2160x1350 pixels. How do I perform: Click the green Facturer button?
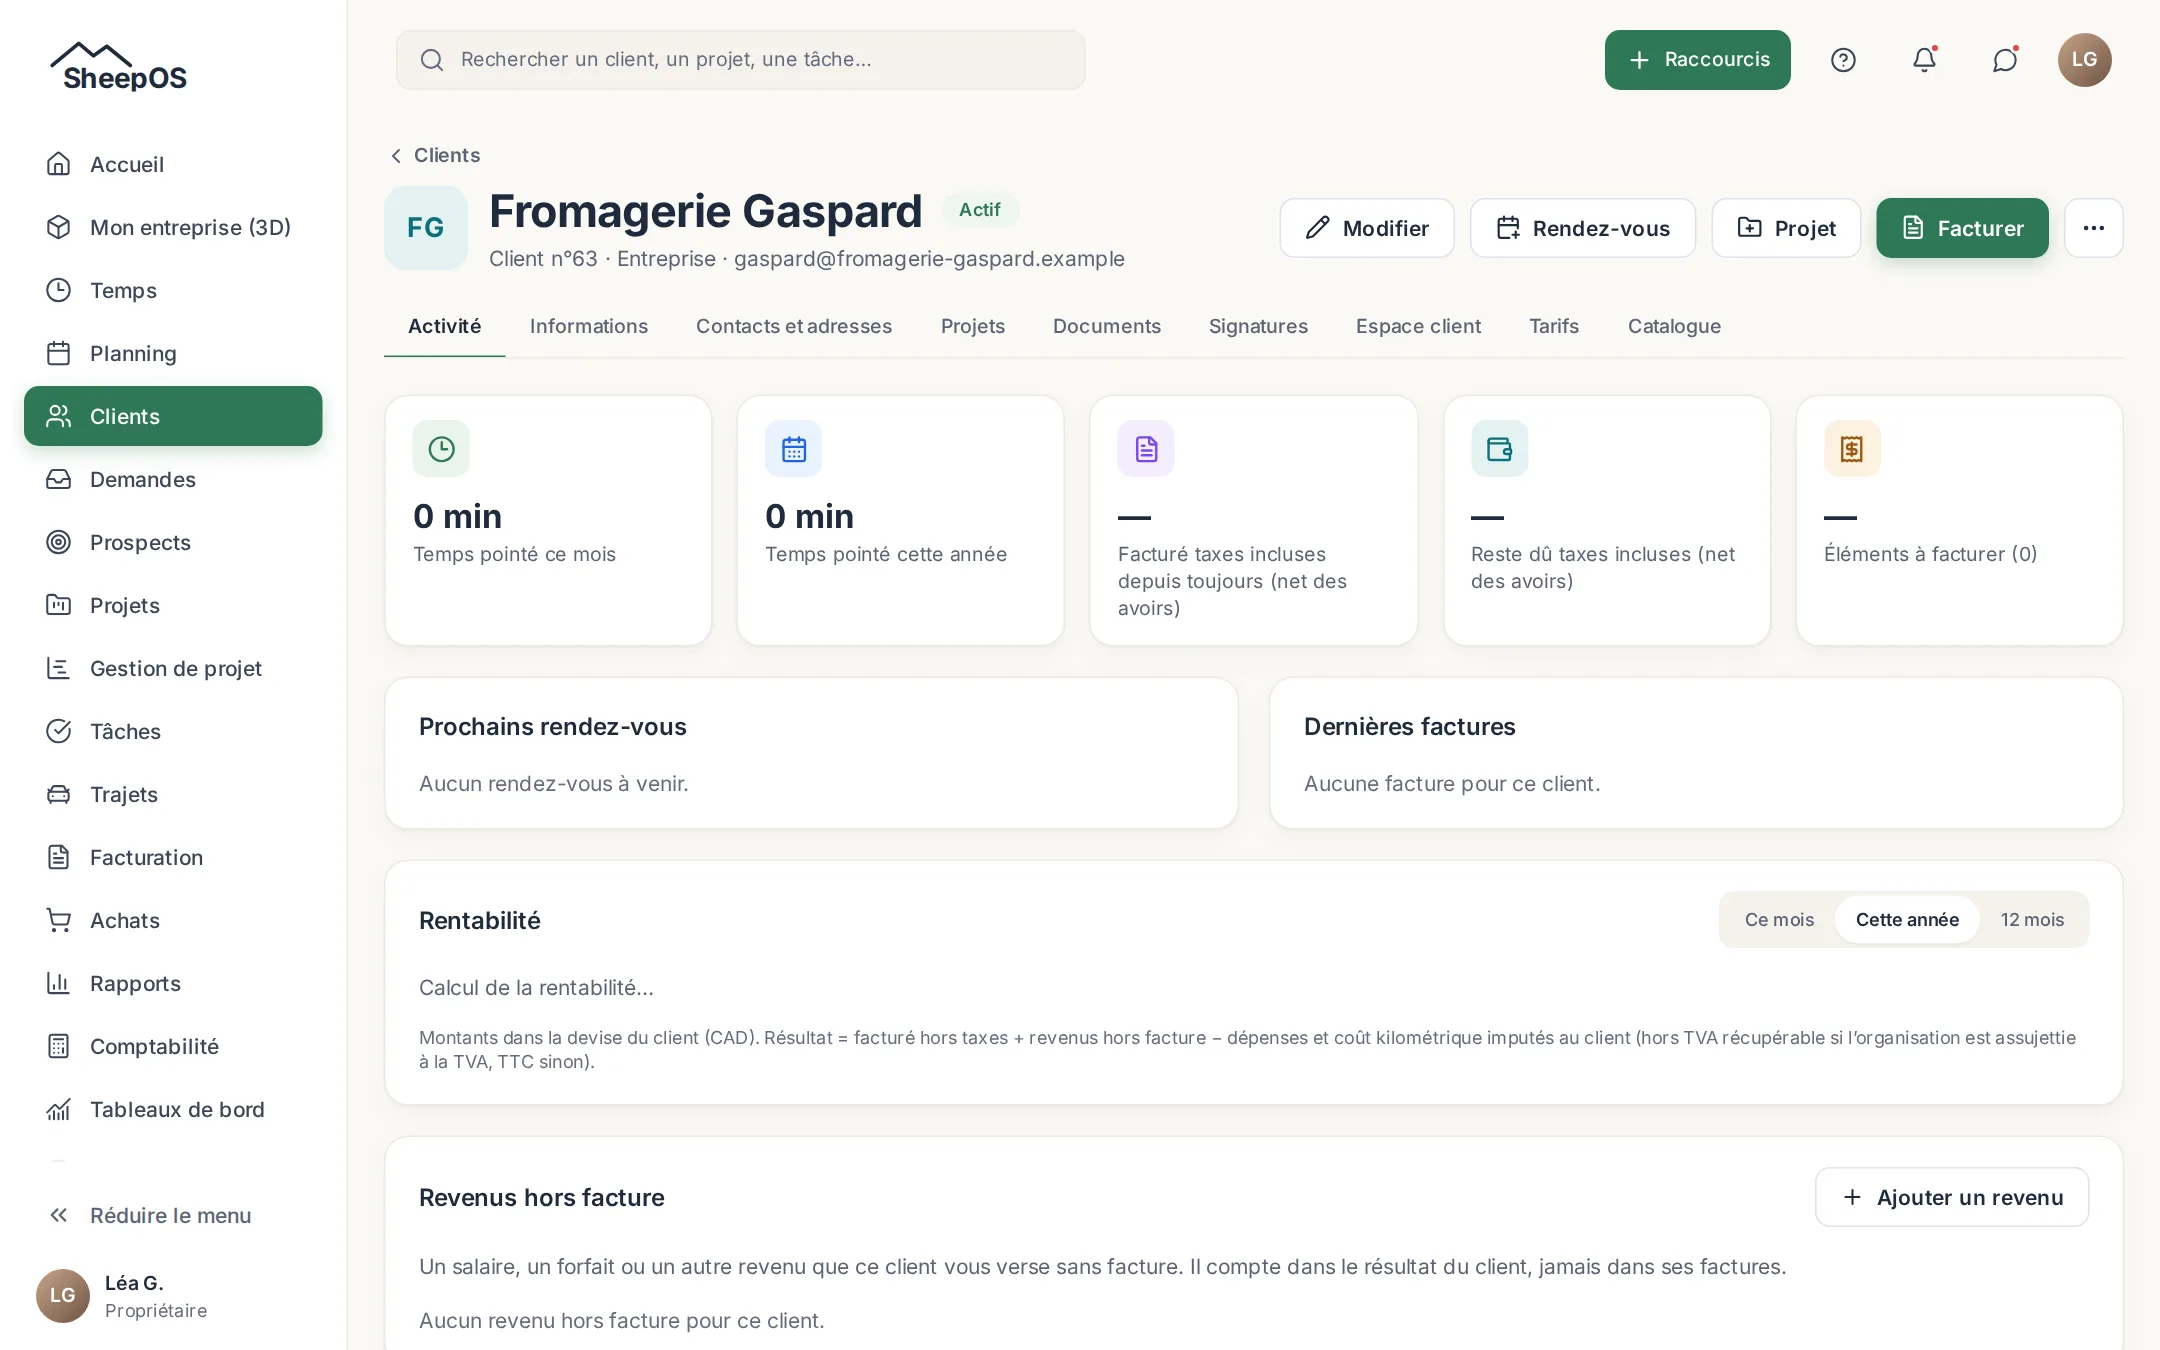(1962, 228)
